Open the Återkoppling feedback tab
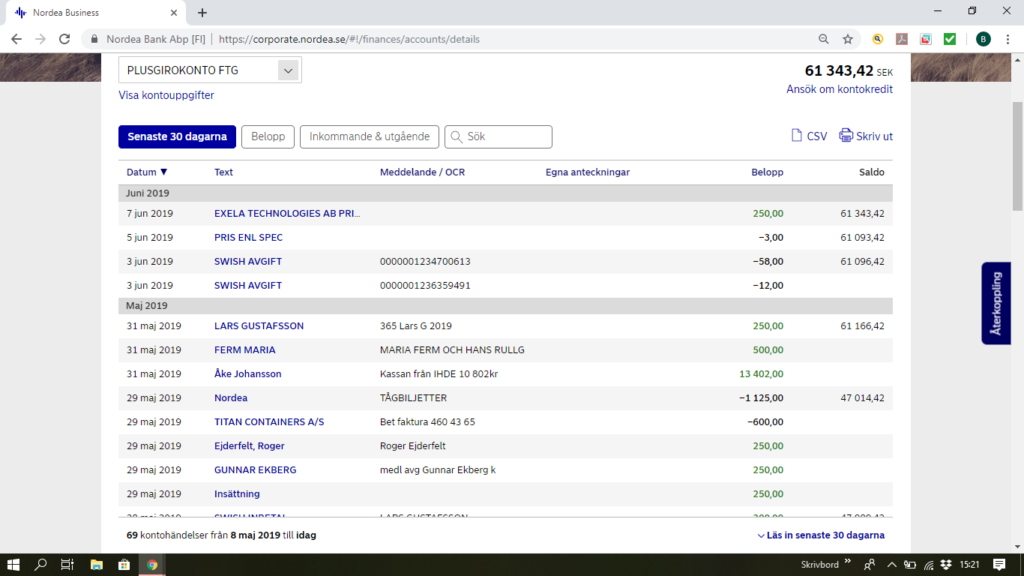This screenshot has width=1024, height=576. (996, 303)
